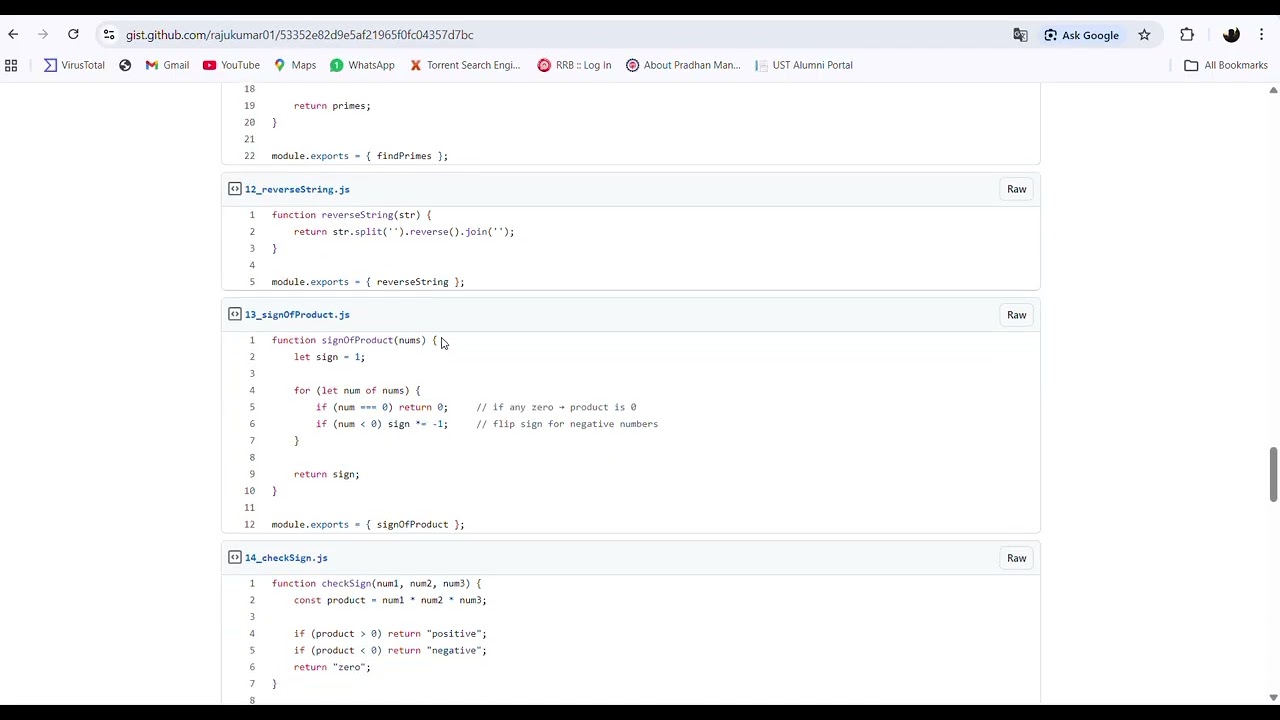Click the Ask Google button

[x=1081, y=35]
